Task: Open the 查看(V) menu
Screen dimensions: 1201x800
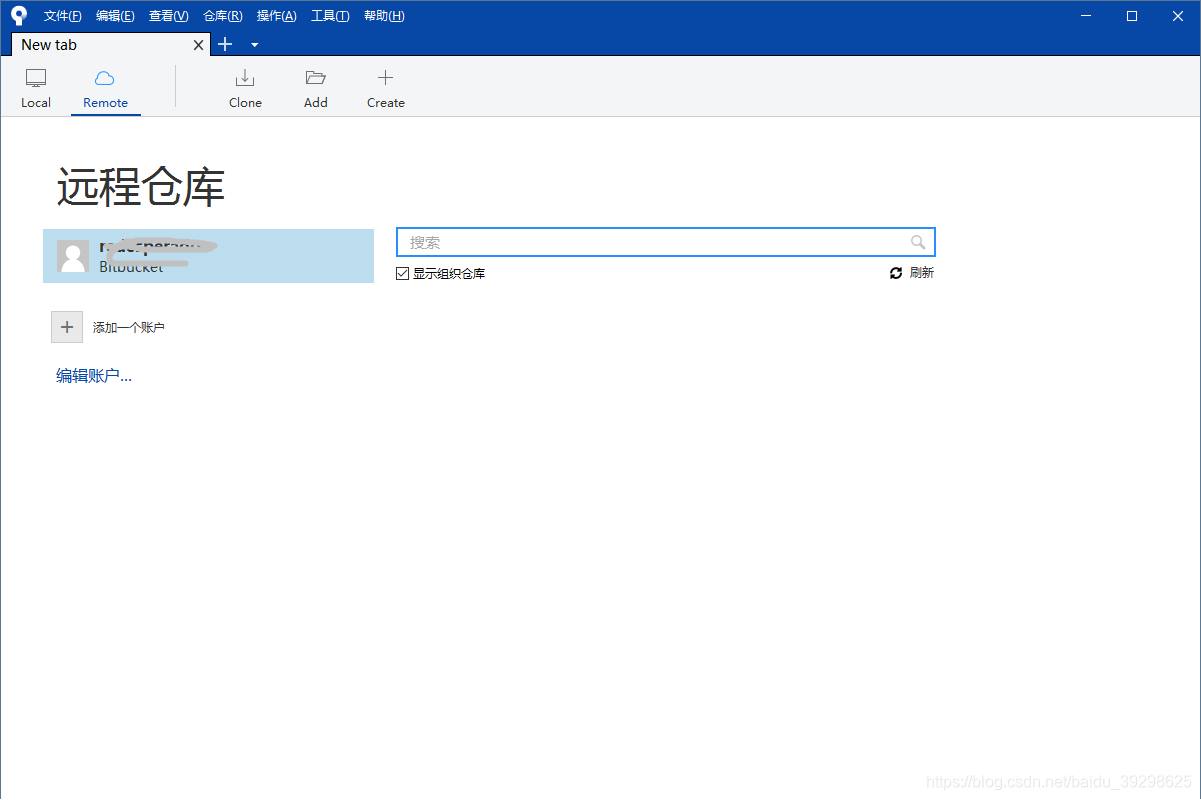Action: (168, 16)
